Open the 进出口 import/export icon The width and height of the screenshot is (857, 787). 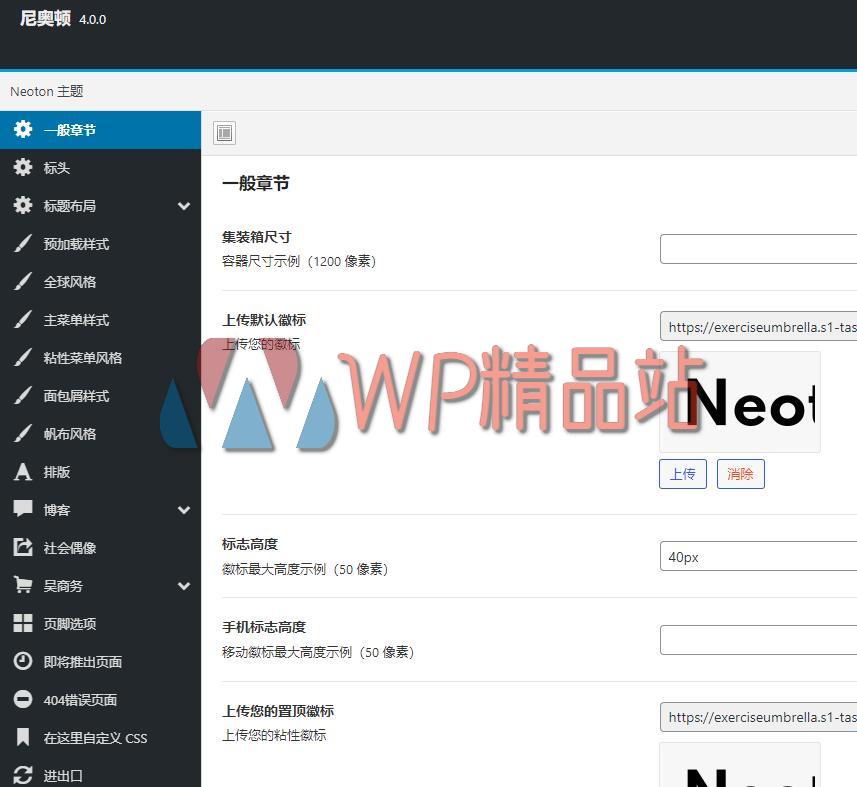click(x=22, y=775)
